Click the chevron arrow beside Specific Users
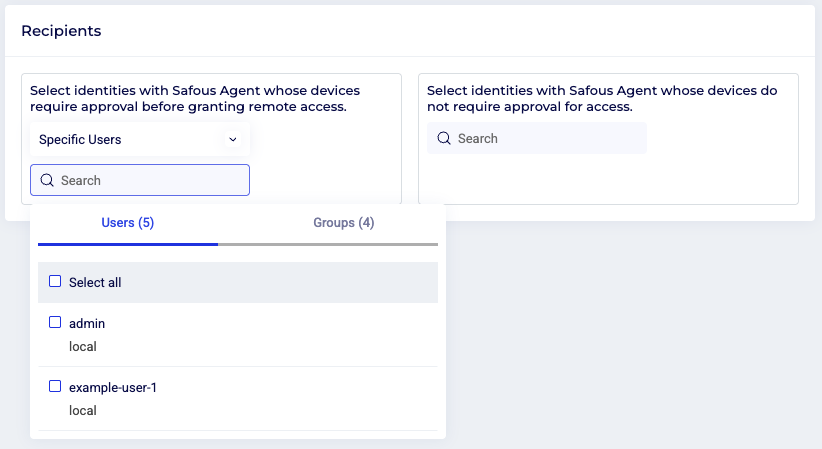Image resolution: width=822 pixels, height=449 pixels. [x=233, y=140]
